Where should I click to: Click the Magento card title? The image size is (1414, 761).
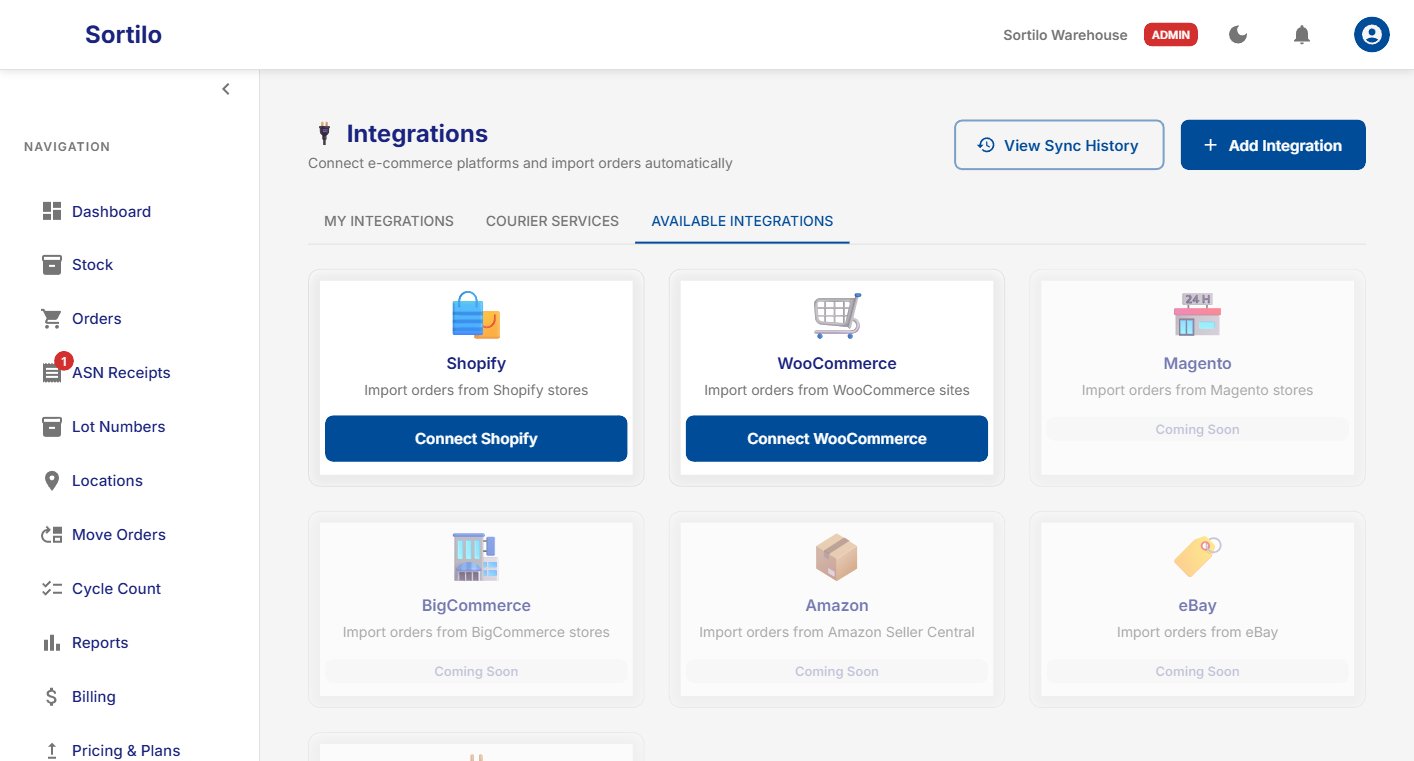1197,364
